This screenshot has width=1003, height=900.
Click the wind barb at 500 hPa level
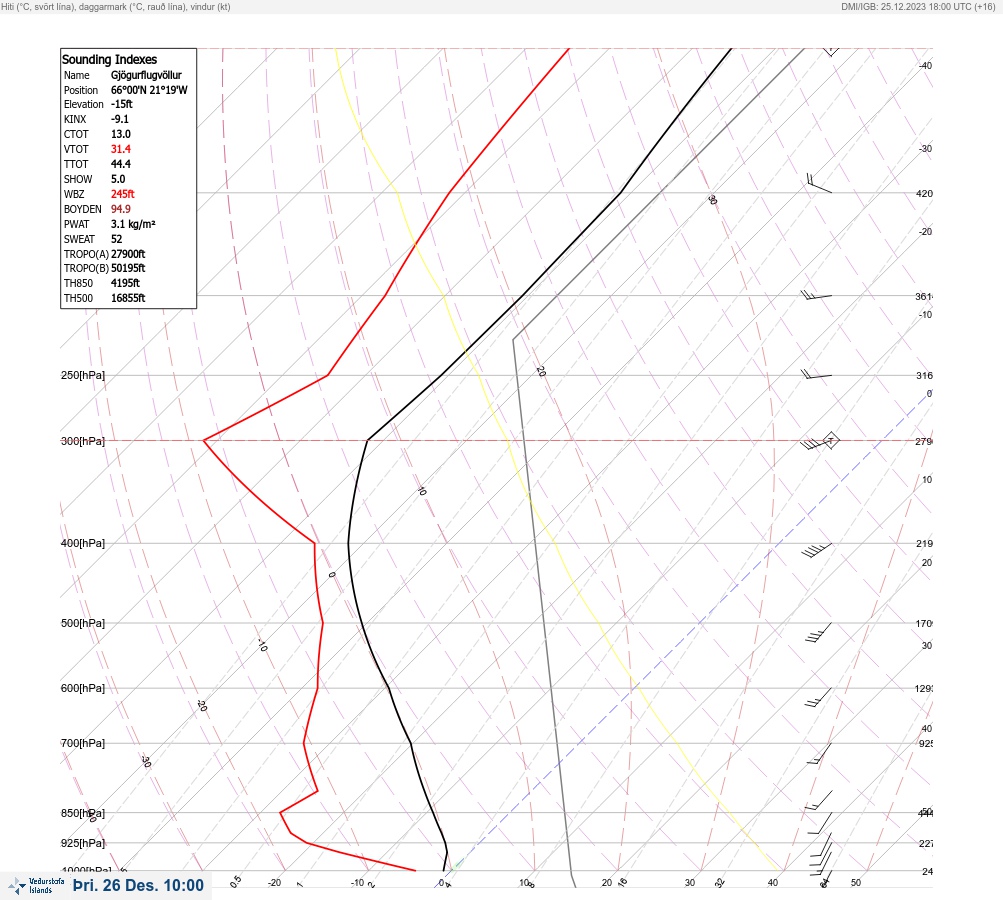coord(818,633)
